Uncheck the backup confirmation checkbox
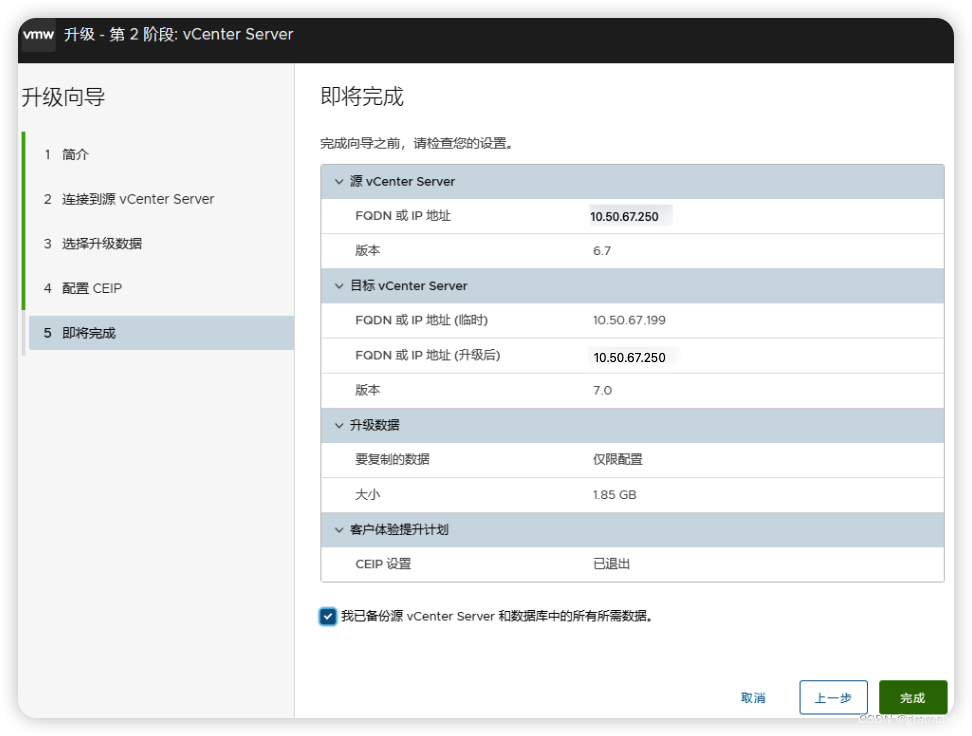Screen dimensions: 972x736 [328, 616]
